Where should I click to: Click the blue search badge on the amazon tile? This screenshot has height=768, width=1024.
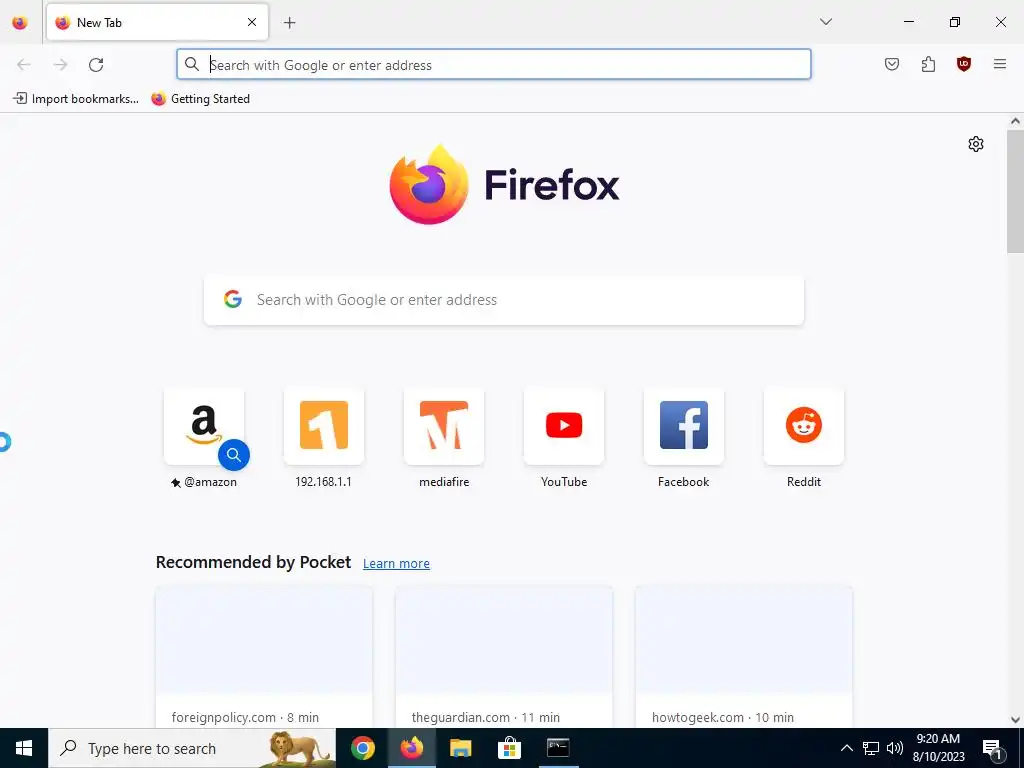point(234,455)
